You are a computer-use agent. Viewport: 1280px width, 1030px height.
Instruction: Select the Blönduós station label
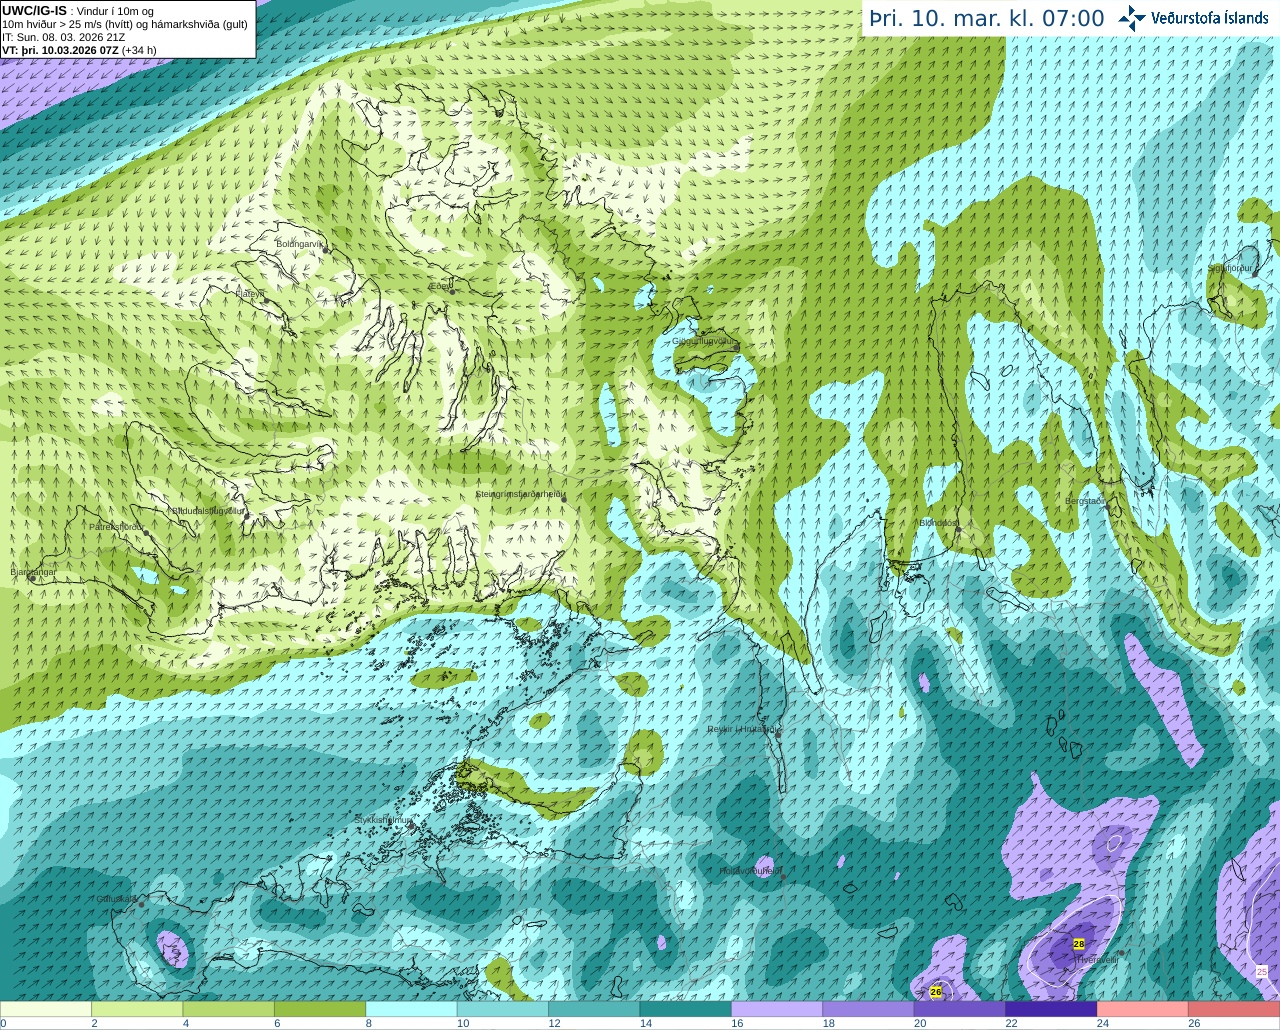(x=939, y=523)
